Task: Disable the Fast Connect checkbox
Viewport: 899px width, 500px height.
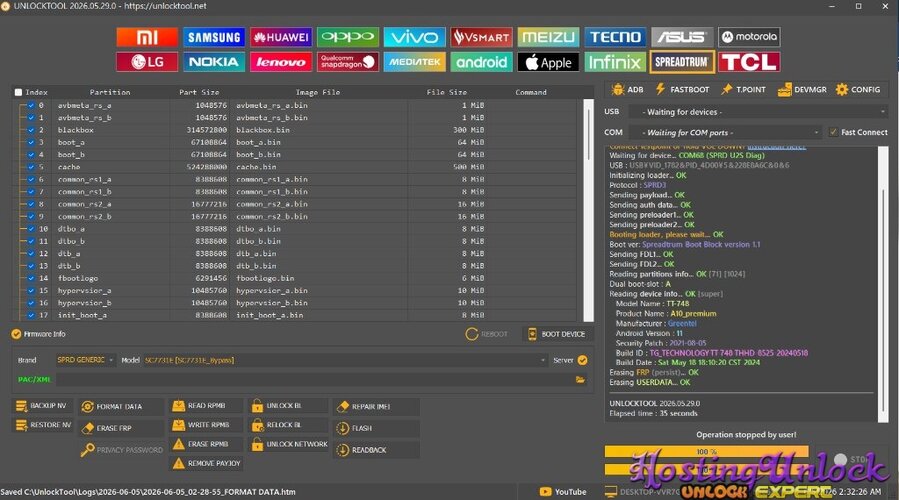Action: (833, 132)
